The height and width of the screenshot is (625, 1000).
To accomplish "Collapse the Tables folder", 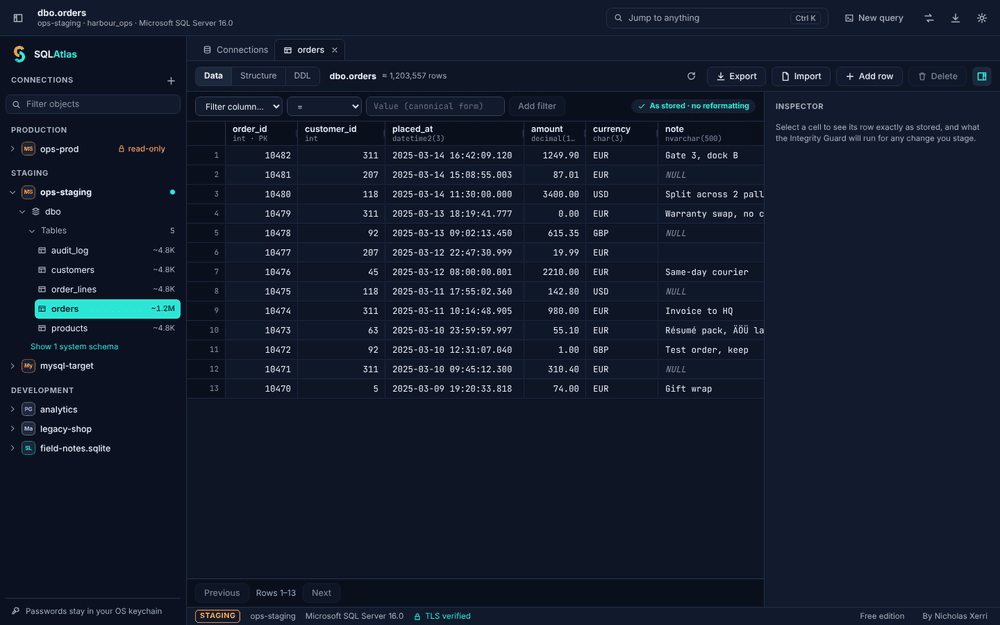I will pyautogui.click(x=32, y=231).
